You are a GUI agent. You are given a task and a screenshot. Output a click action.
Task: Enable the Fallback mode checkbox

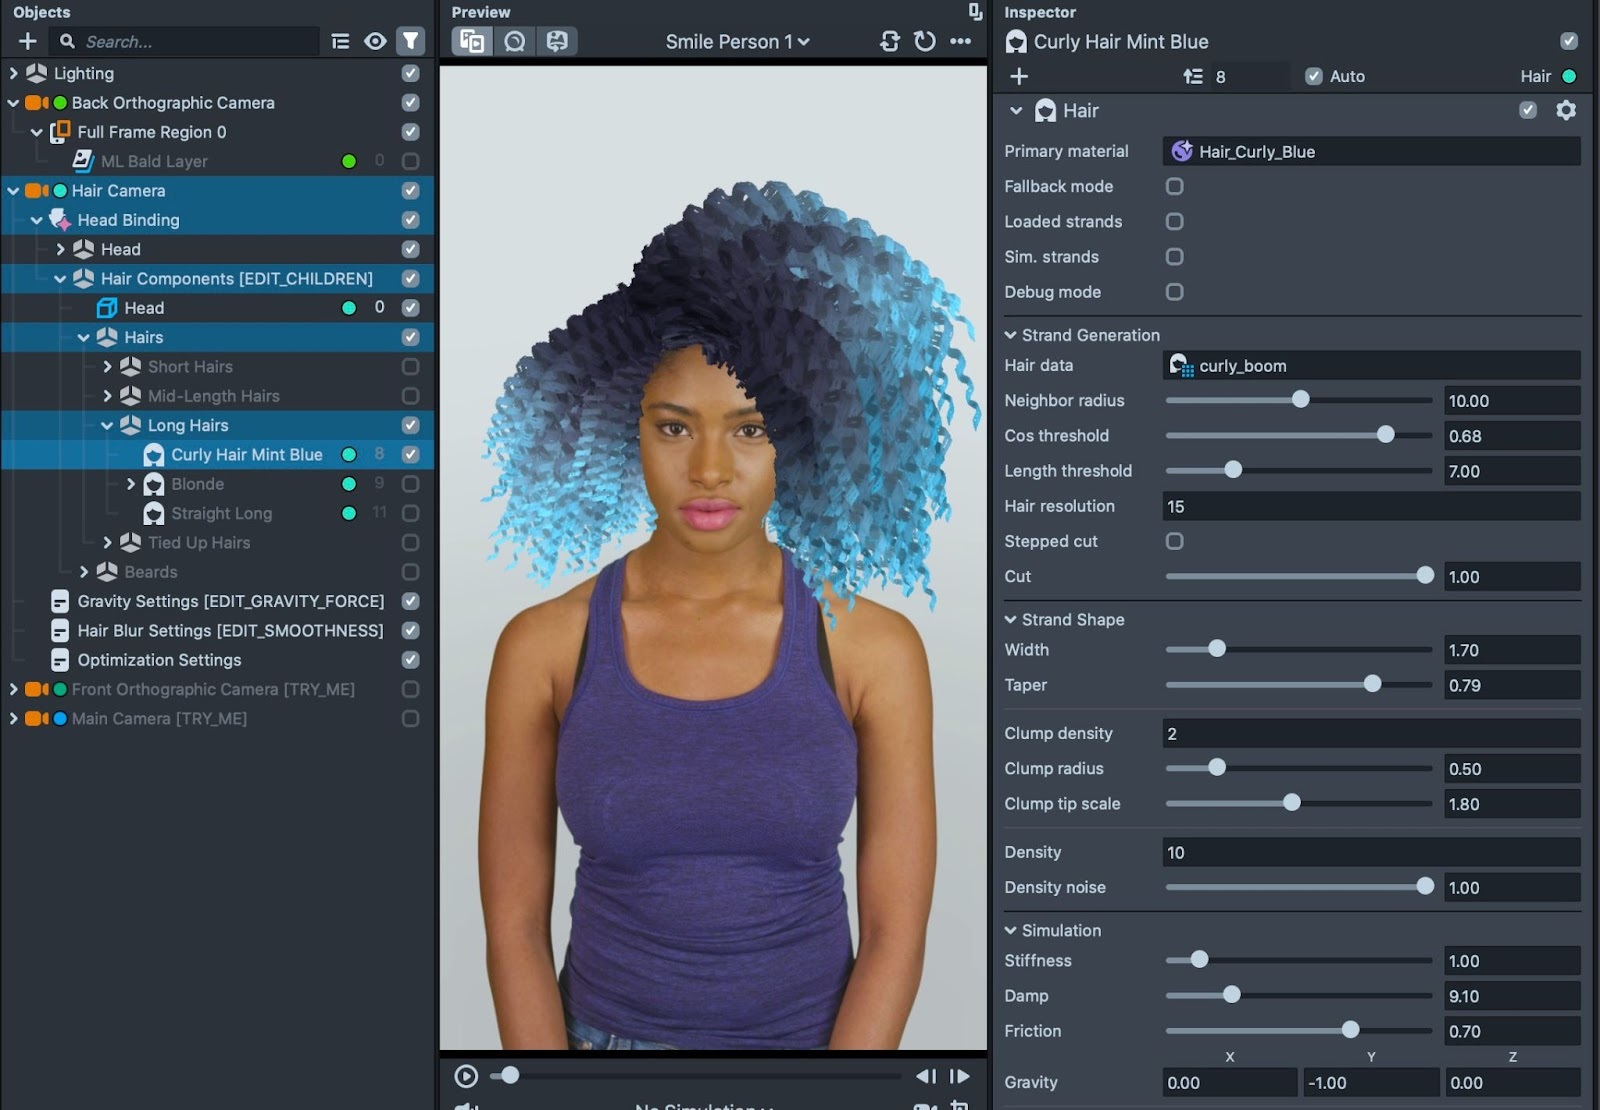1175,187
